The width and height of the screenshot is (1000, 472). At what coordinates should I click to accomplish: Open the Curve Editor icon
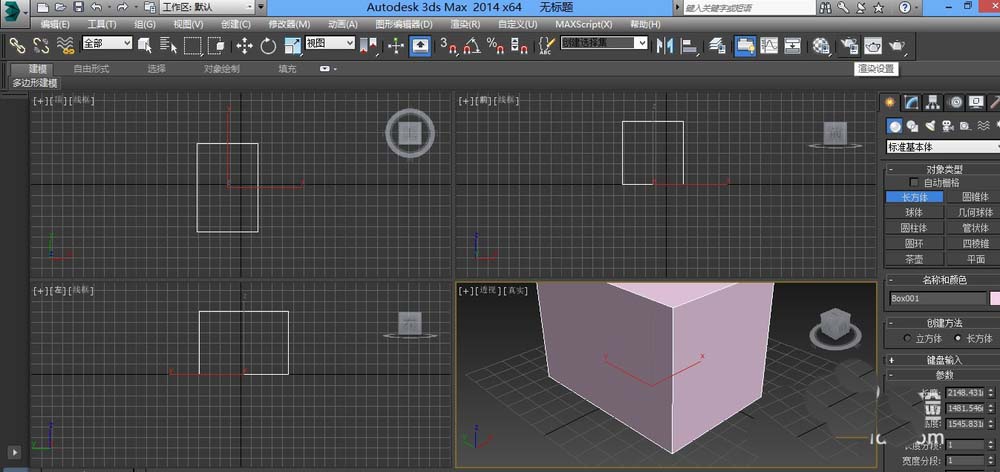click(769, 45)
